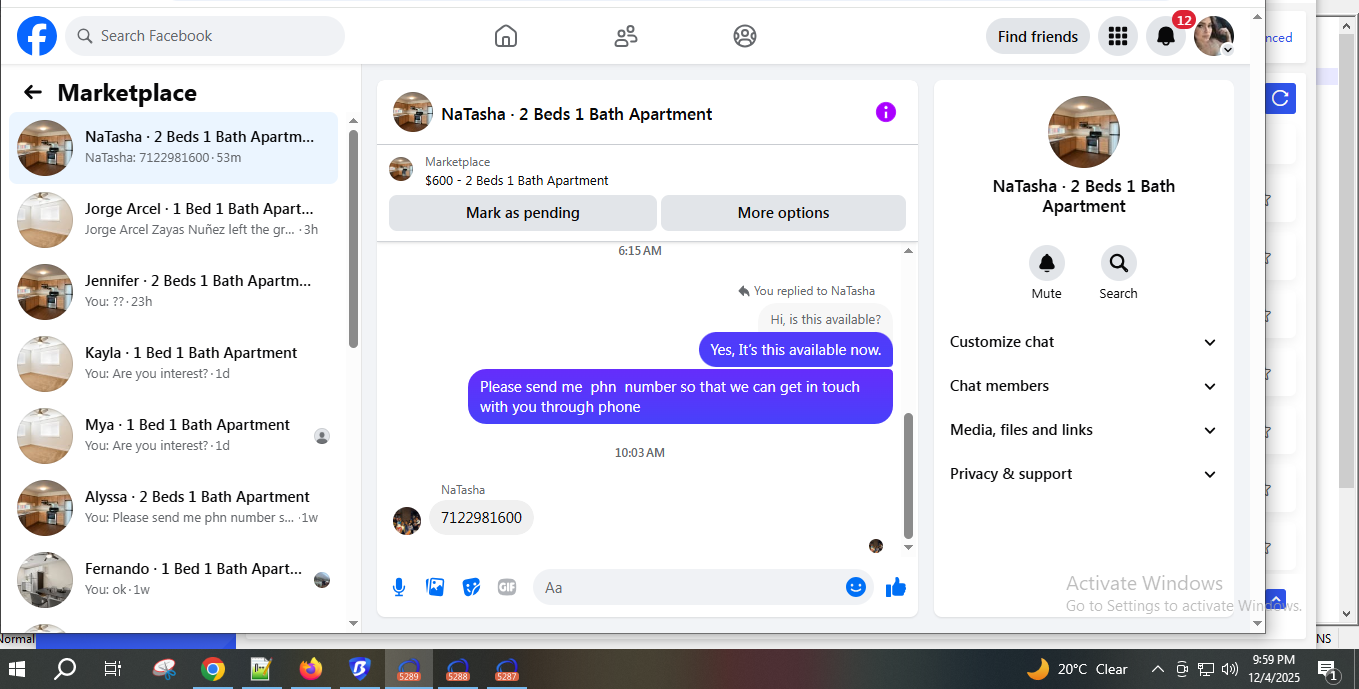Click the 'Yes, It's this available now.' message
Screen dimensions: 1359x689
(795, 350)
